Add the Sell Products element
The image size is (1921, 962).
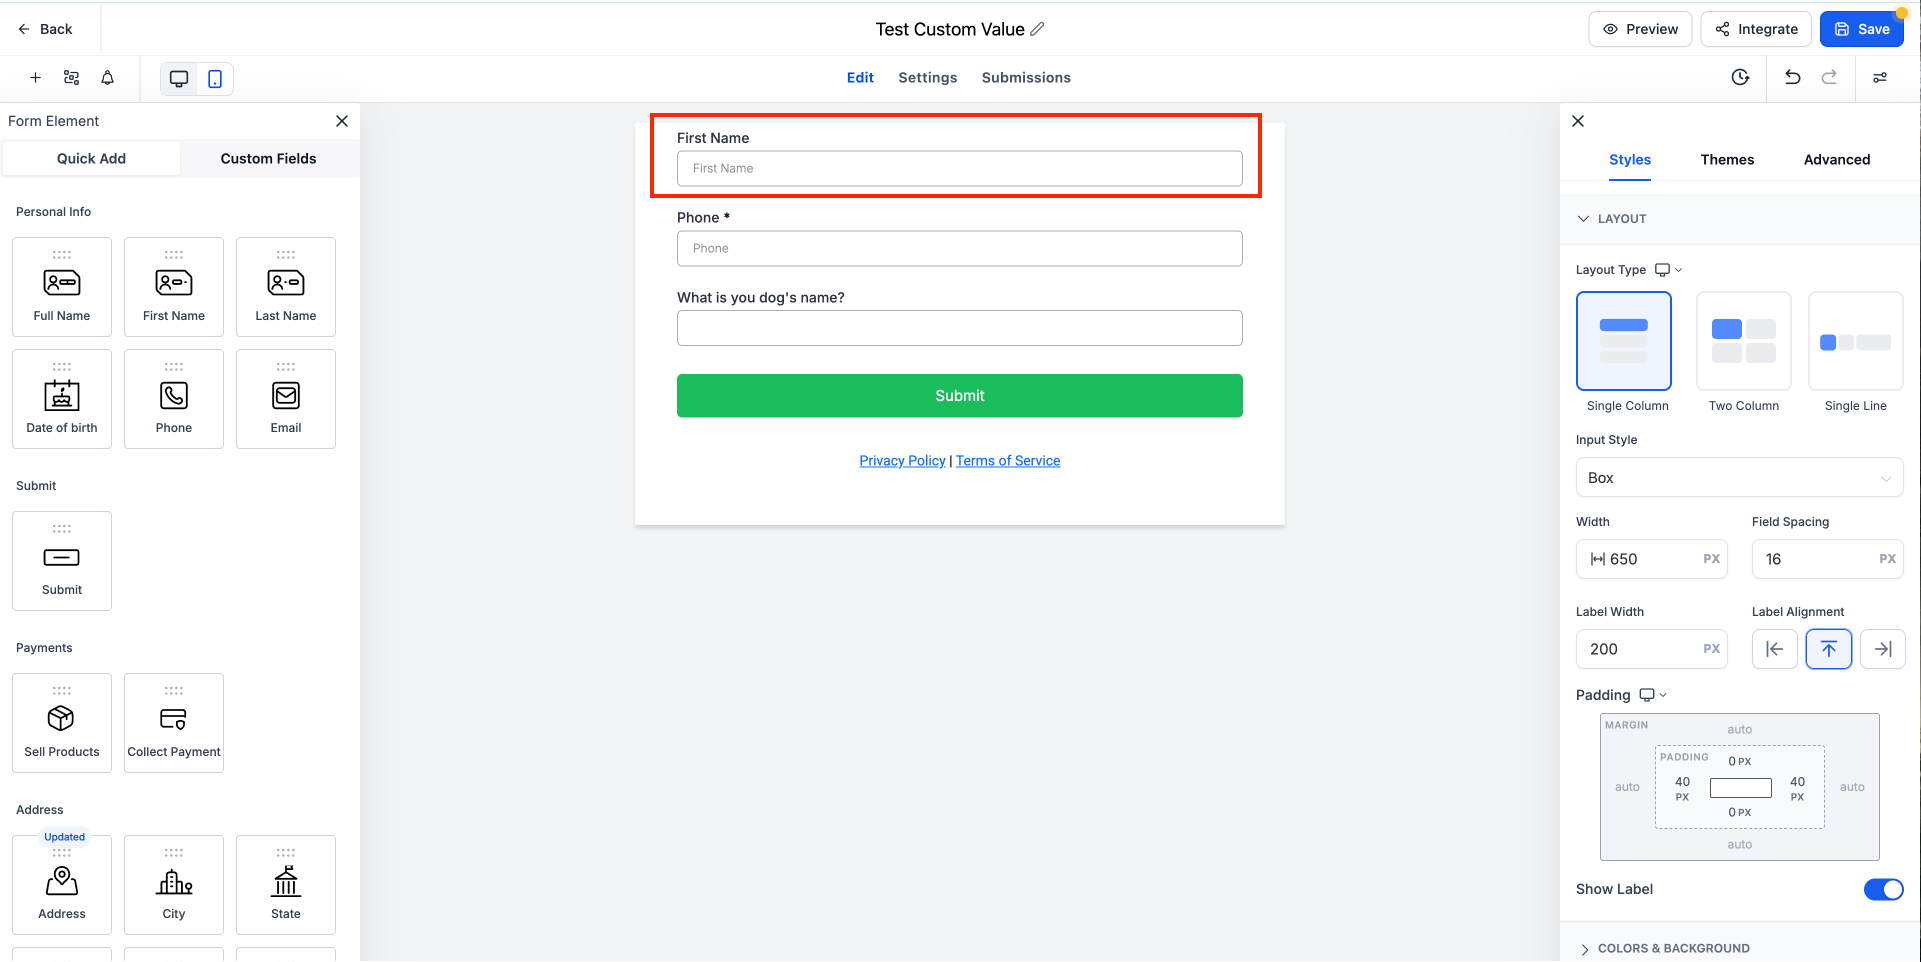coord(62,723)
